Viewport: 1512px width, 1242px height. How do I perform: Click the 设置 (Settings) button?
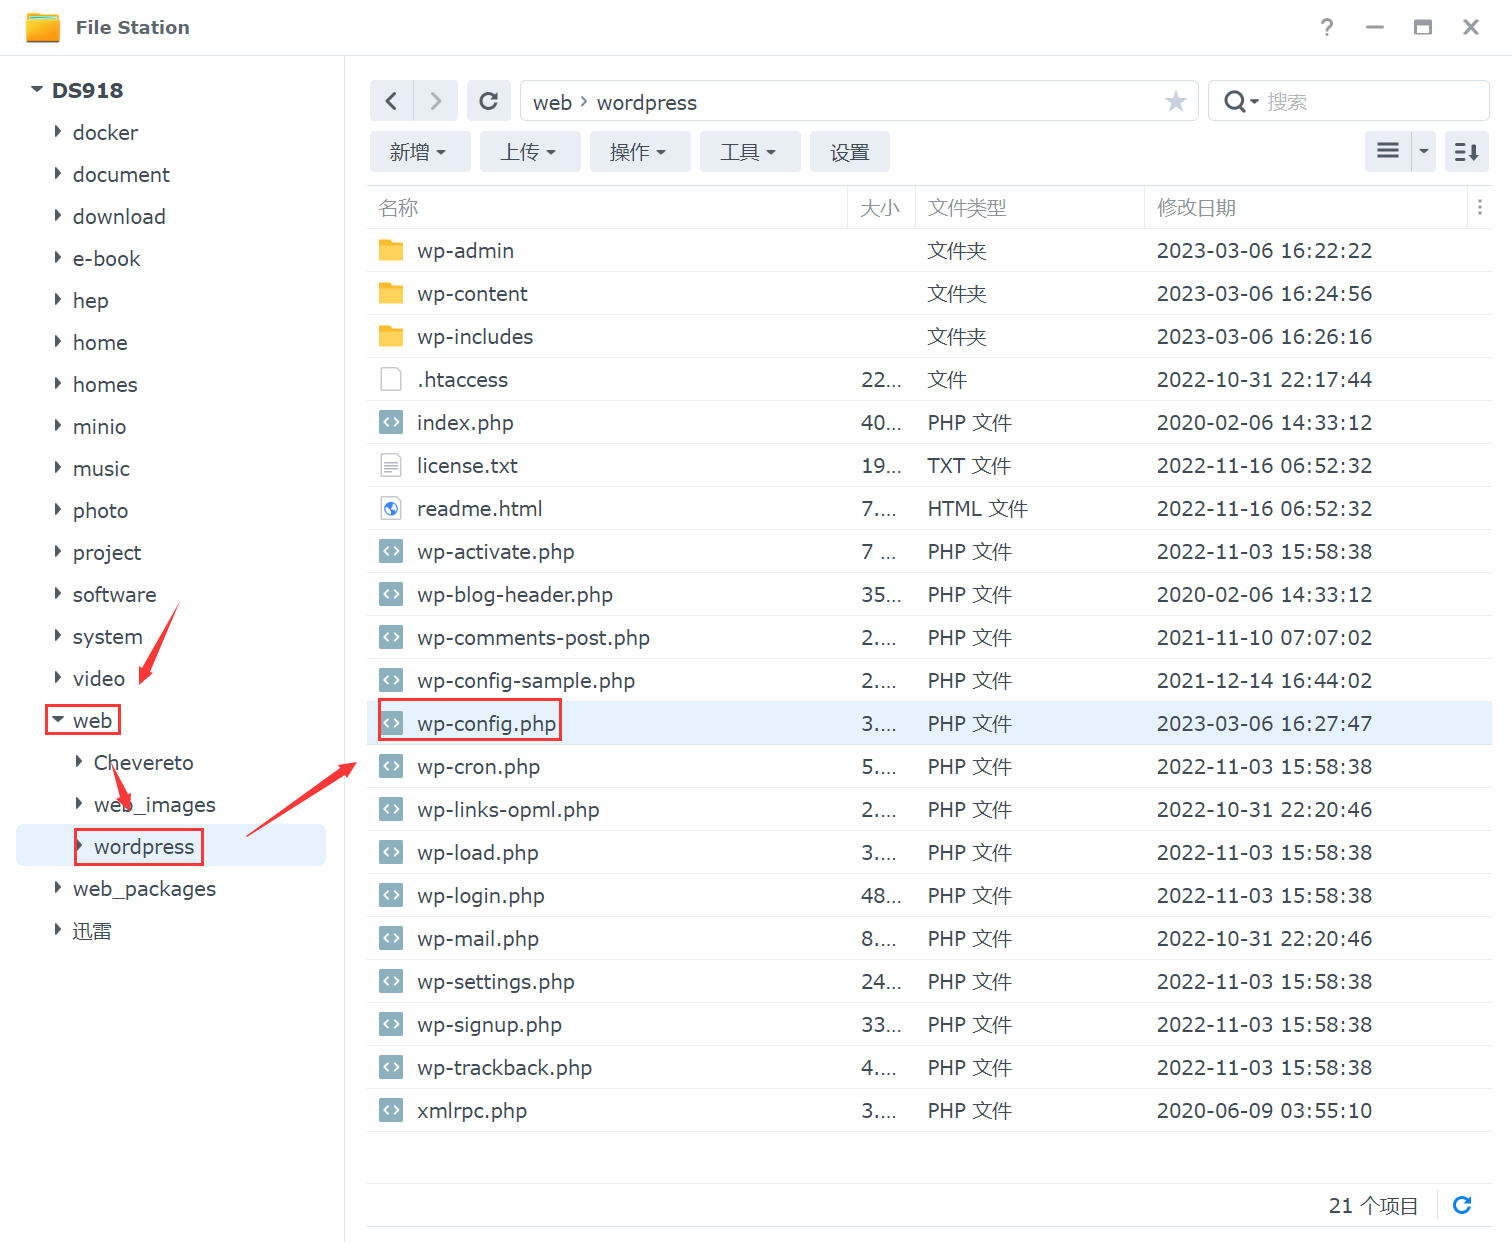(x=849, y=152)
